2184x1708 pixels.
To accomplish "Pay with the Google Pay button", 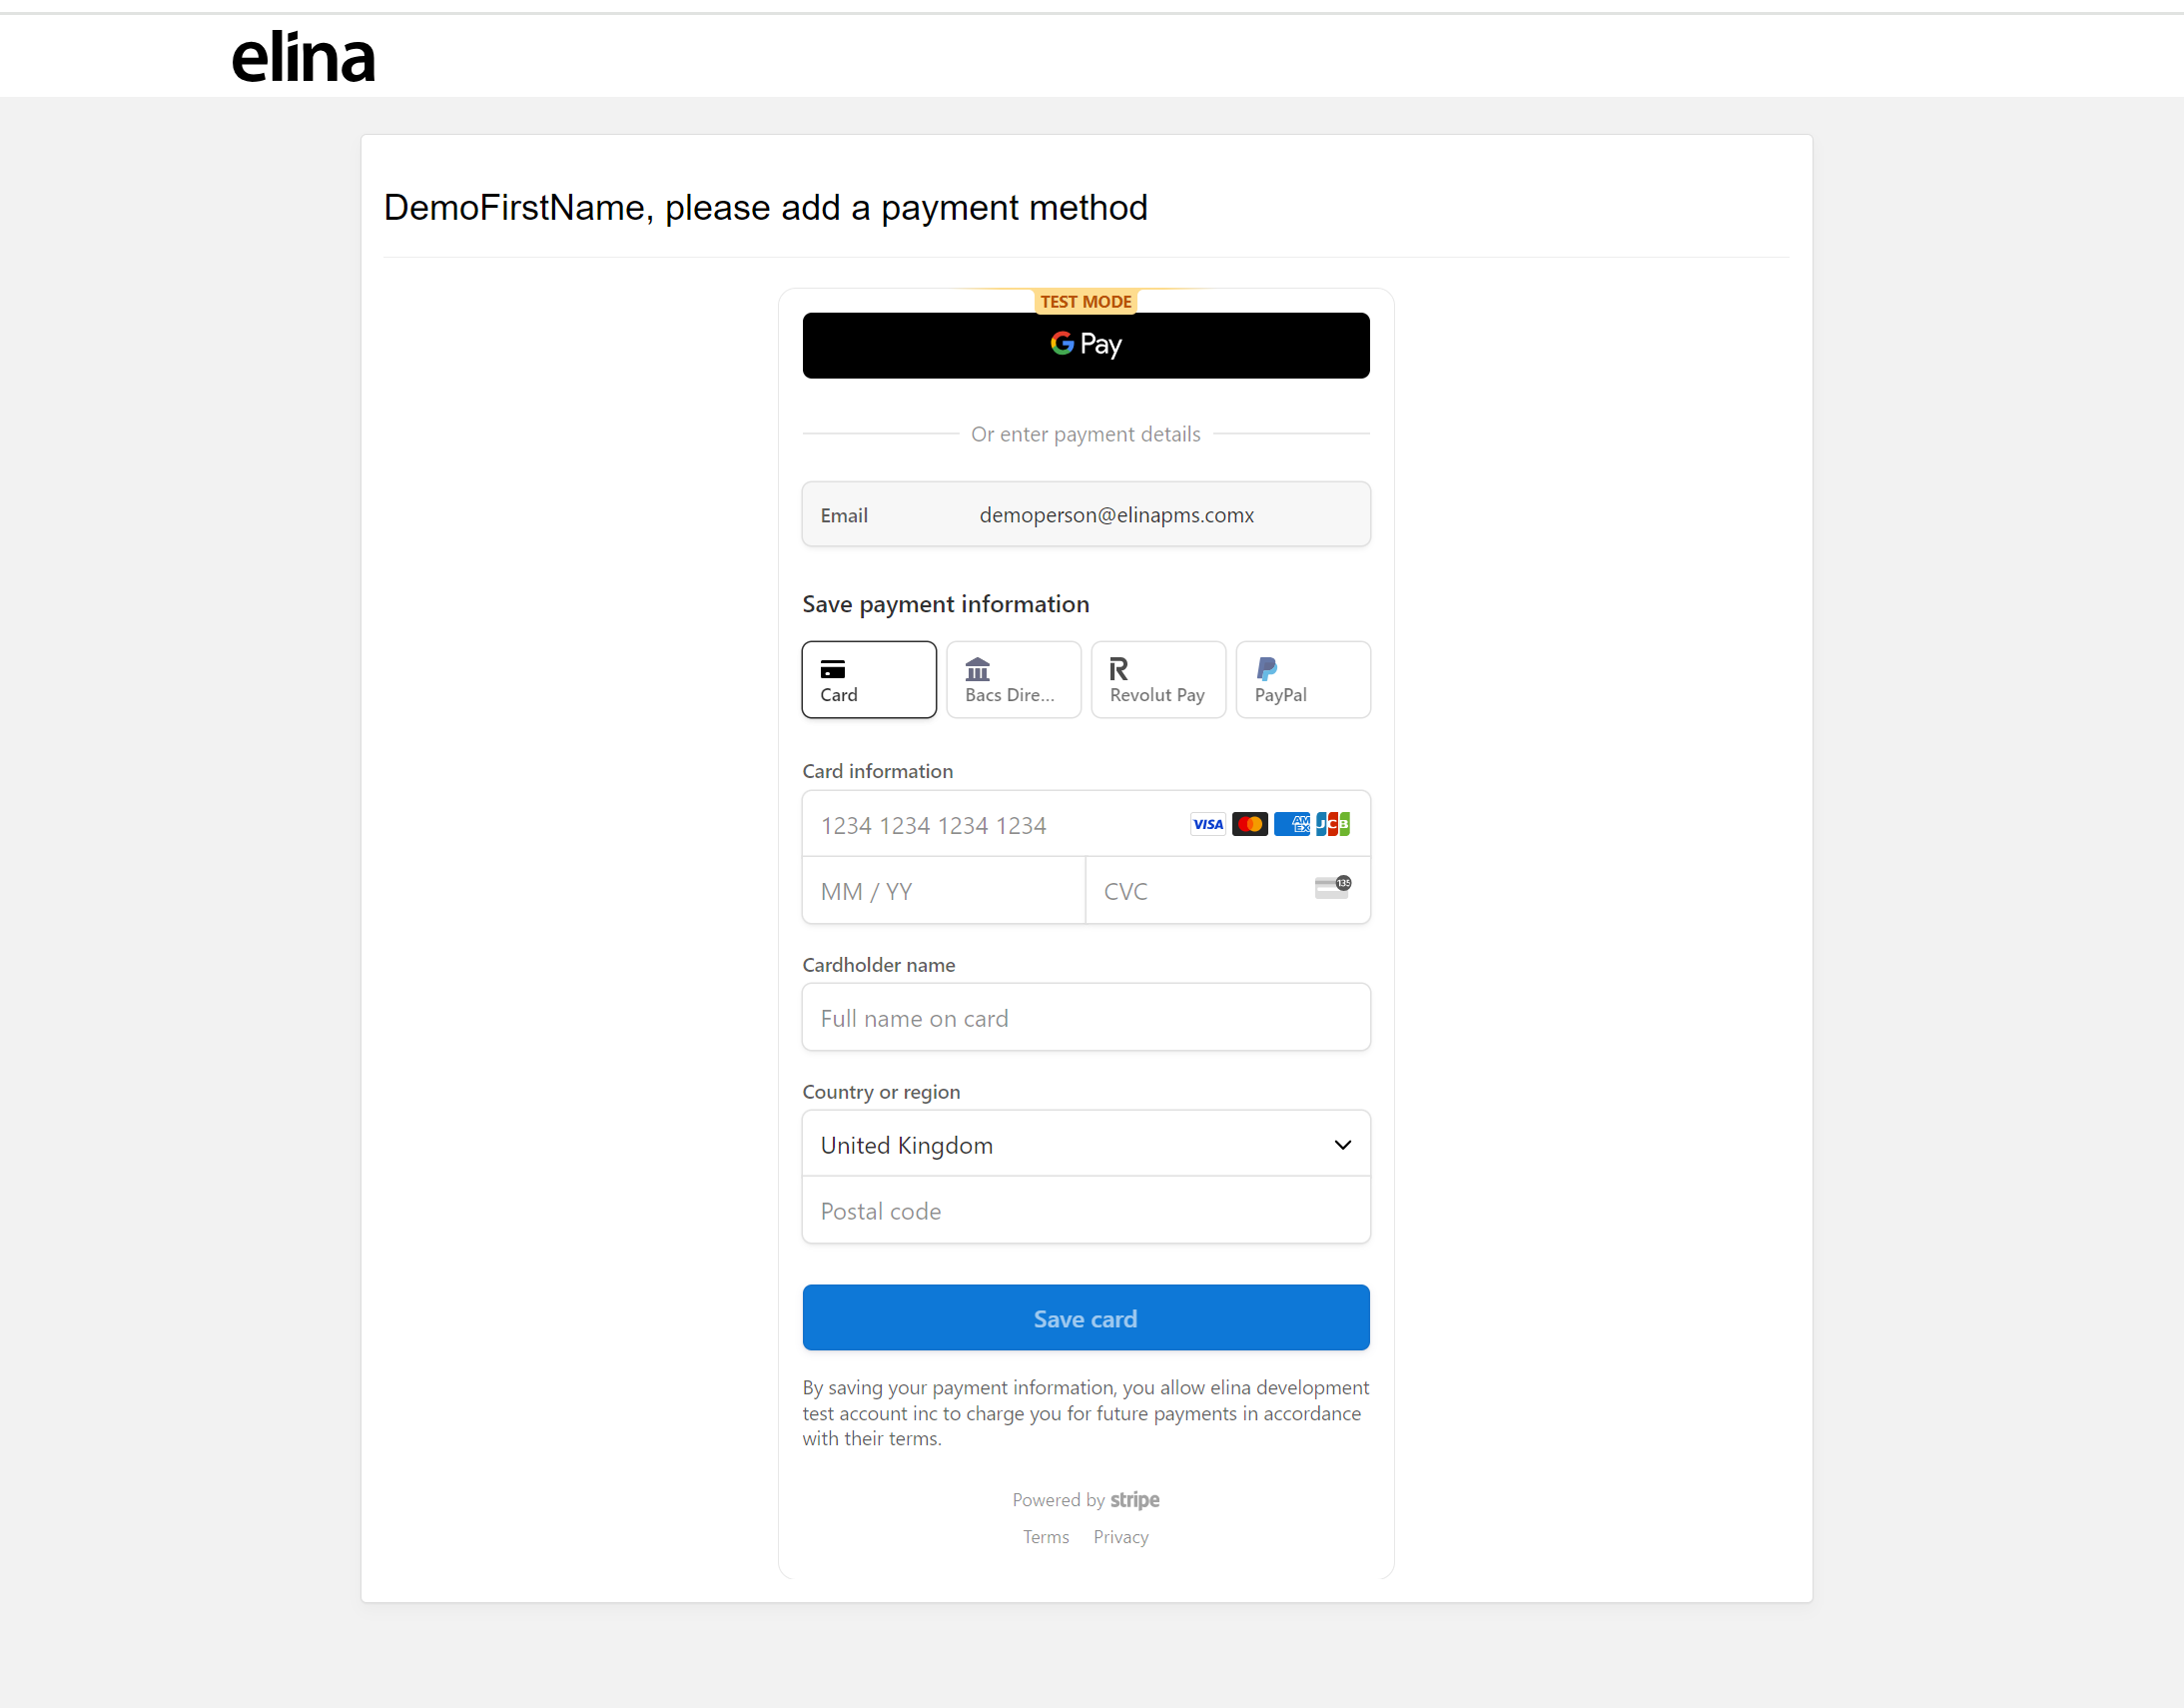I will pos(1085,345).
